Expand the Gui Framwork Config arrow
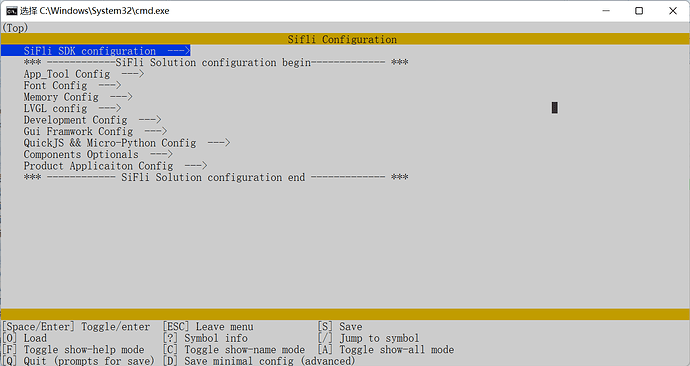 tap(156, 131)
